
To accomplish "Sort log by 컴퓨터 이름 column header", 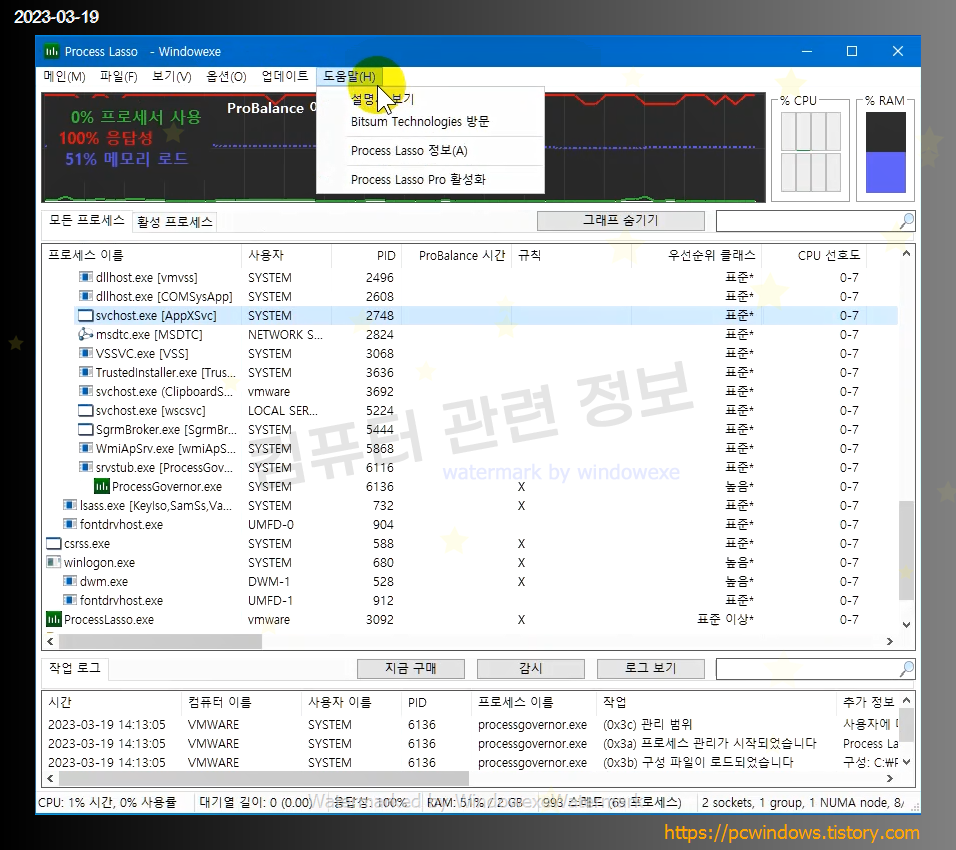I will point(241,702).
